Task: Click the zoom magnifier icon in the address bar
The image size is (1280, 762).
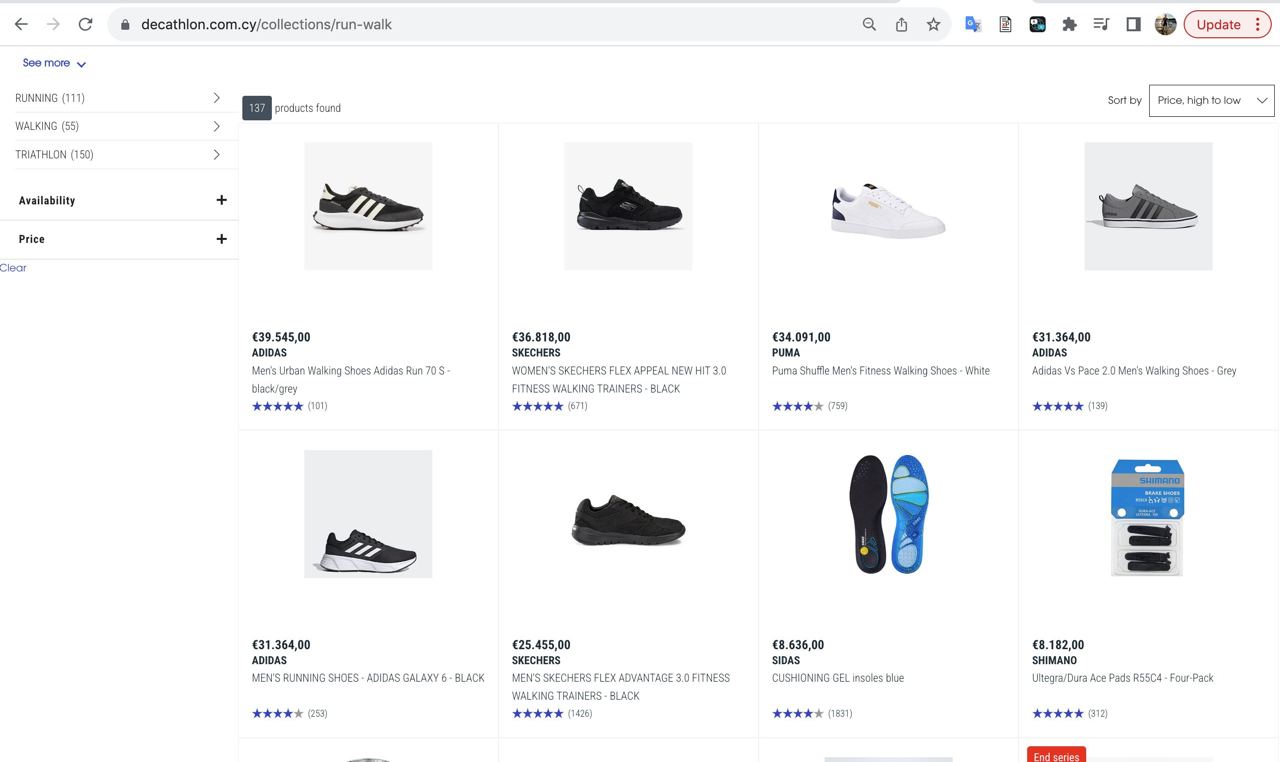Action: coord(869,24)
